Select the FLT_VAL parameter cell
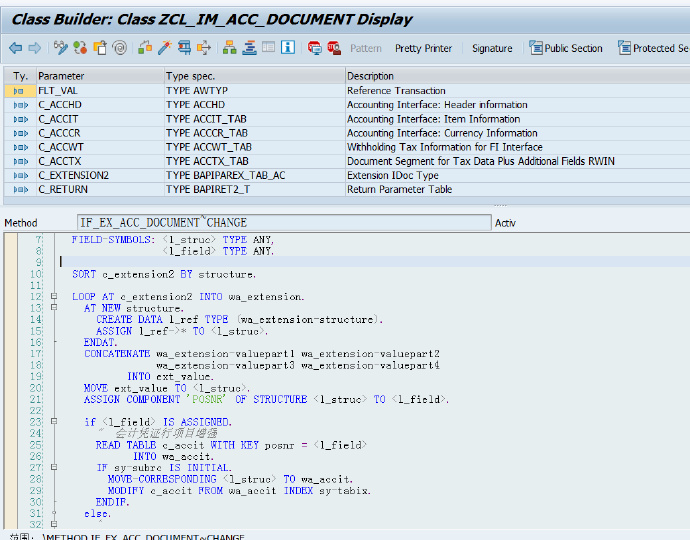Screen dimensions: 690x540 coord(100,91)
